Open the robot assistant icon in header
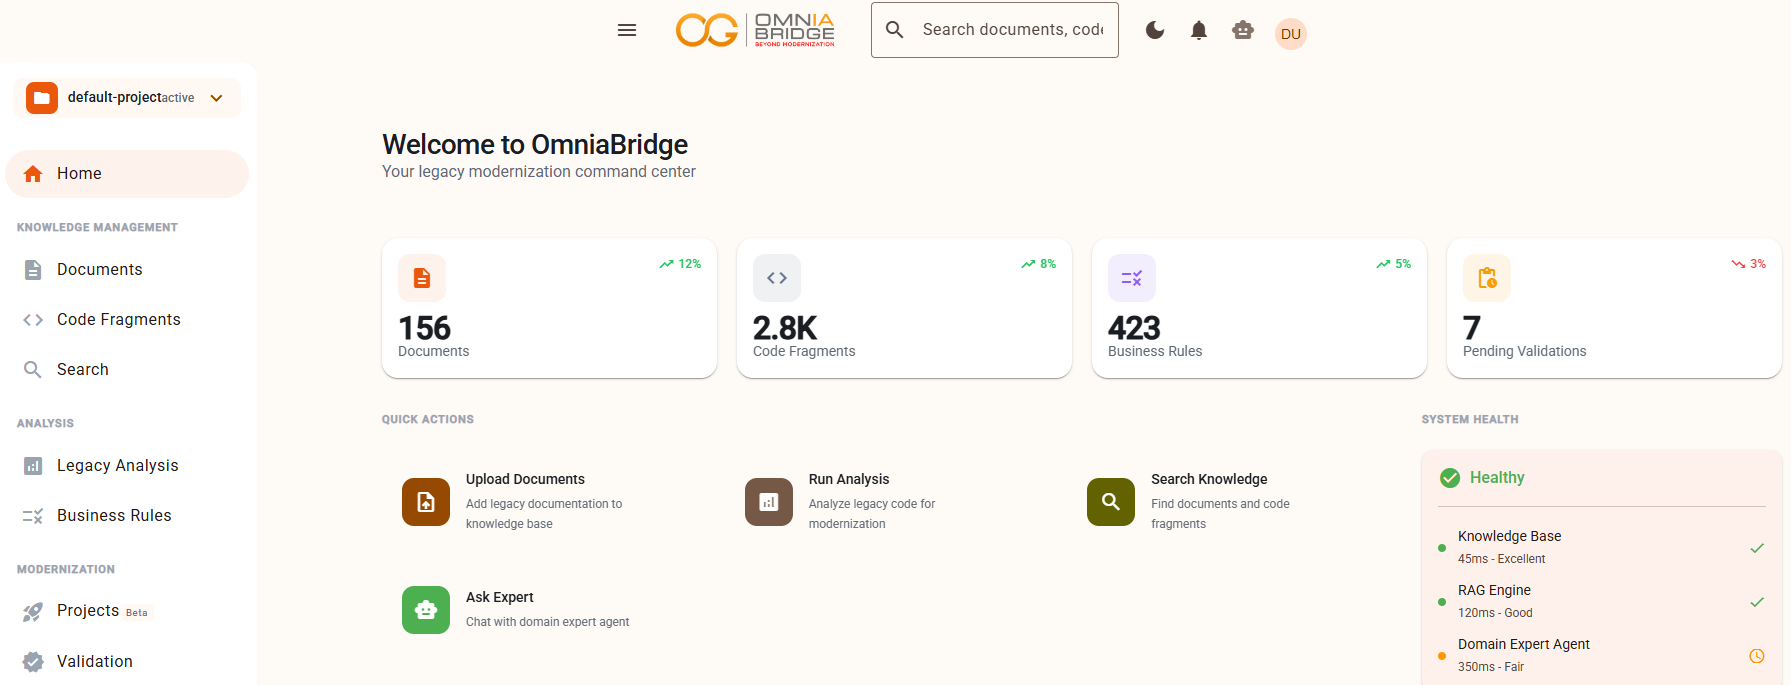 1243,30
